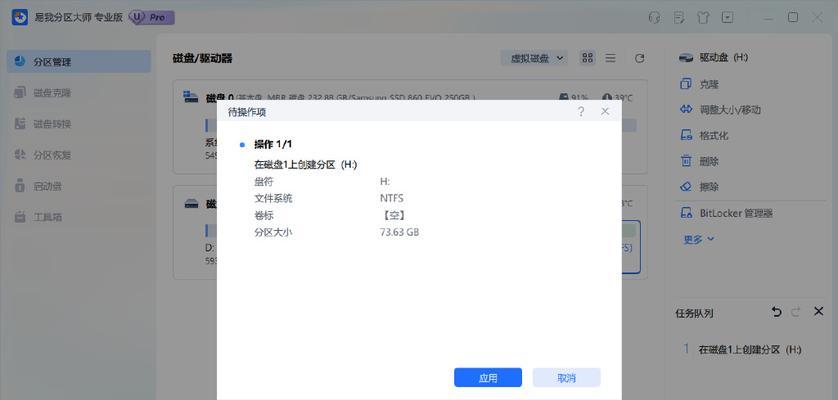Click the 39°C temperature indicator

(617, 98)
